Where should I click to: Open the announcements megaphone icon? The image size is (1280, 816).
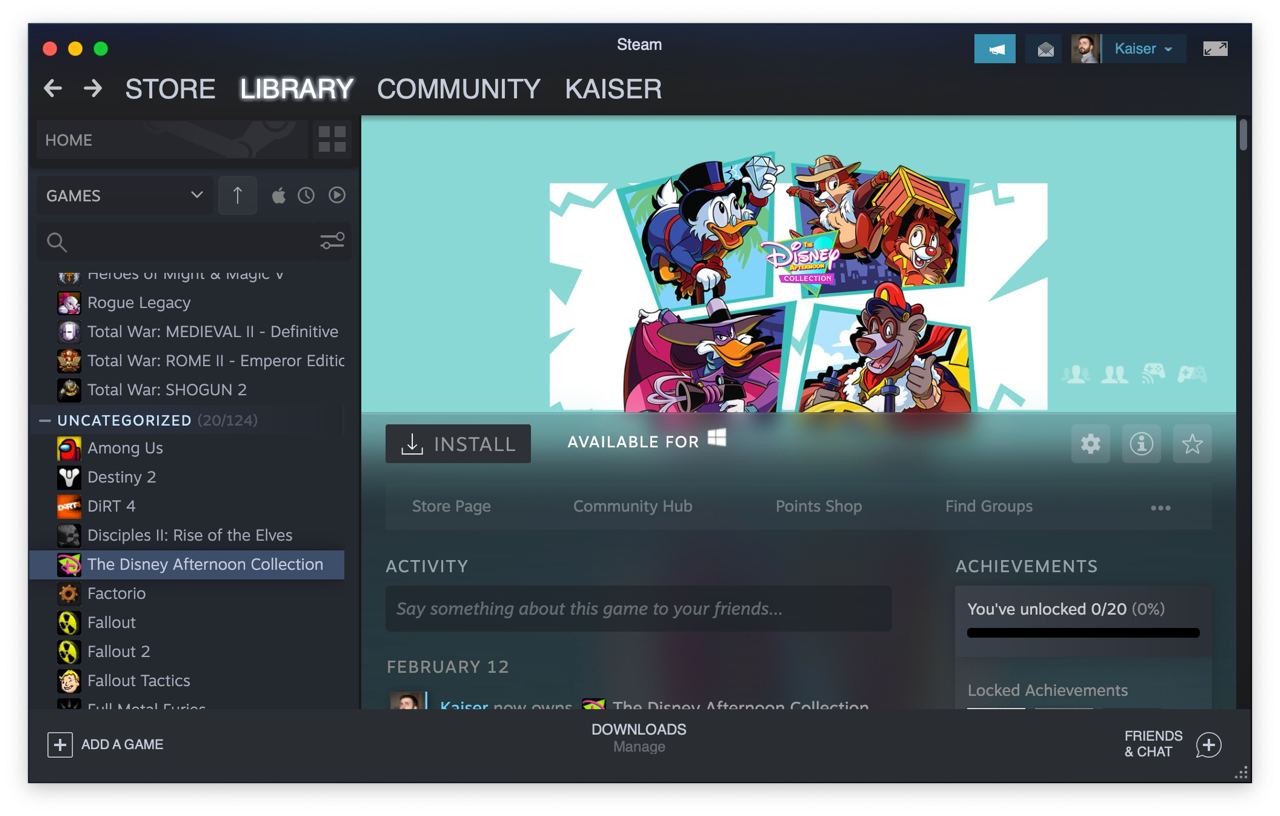[x=995, y=49]
